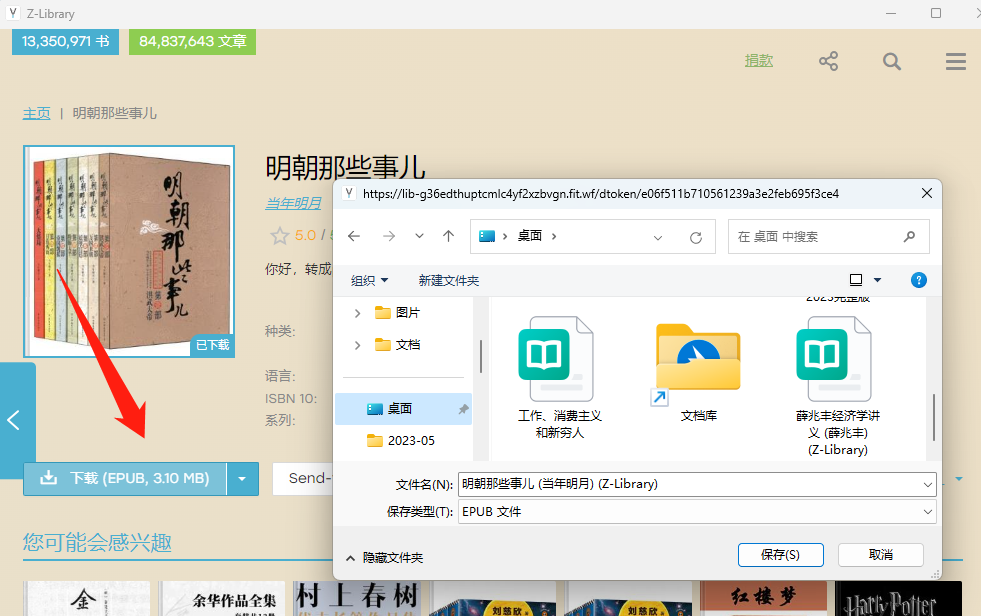The height and width of the screenshot is (616, 981).
Task: Select 薛兆丰经济学讲义 epub file
Action: point(837,386)
